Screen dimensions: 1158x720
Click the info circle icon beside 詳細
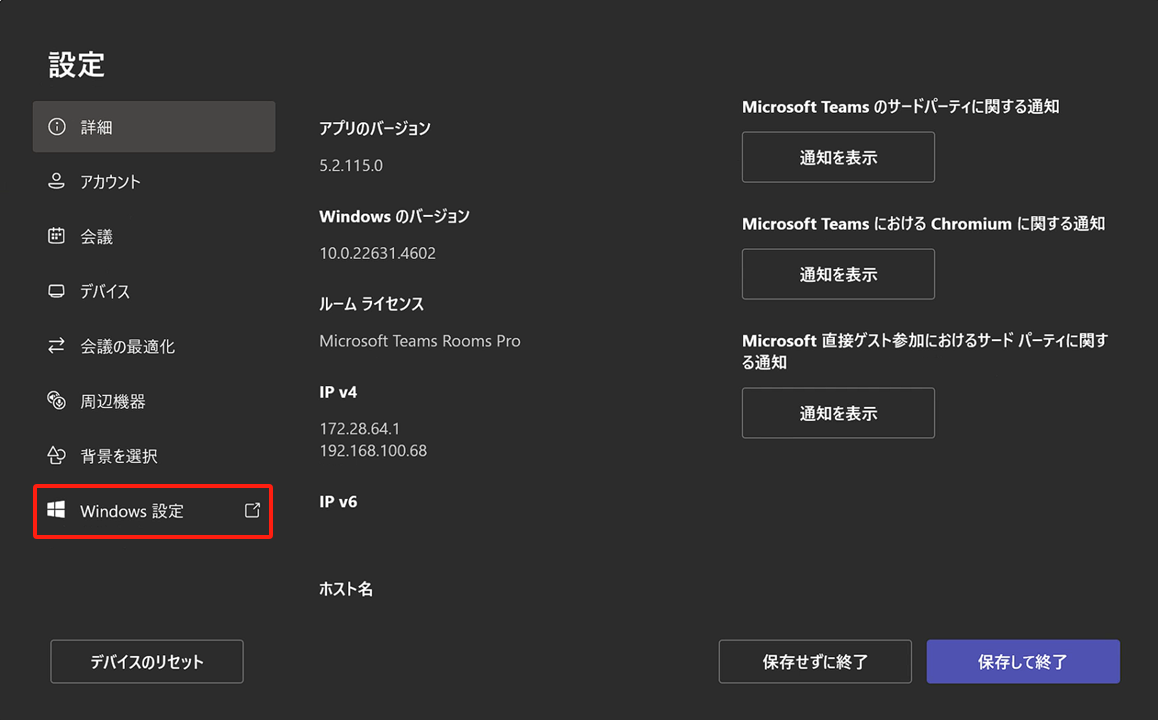57,126
